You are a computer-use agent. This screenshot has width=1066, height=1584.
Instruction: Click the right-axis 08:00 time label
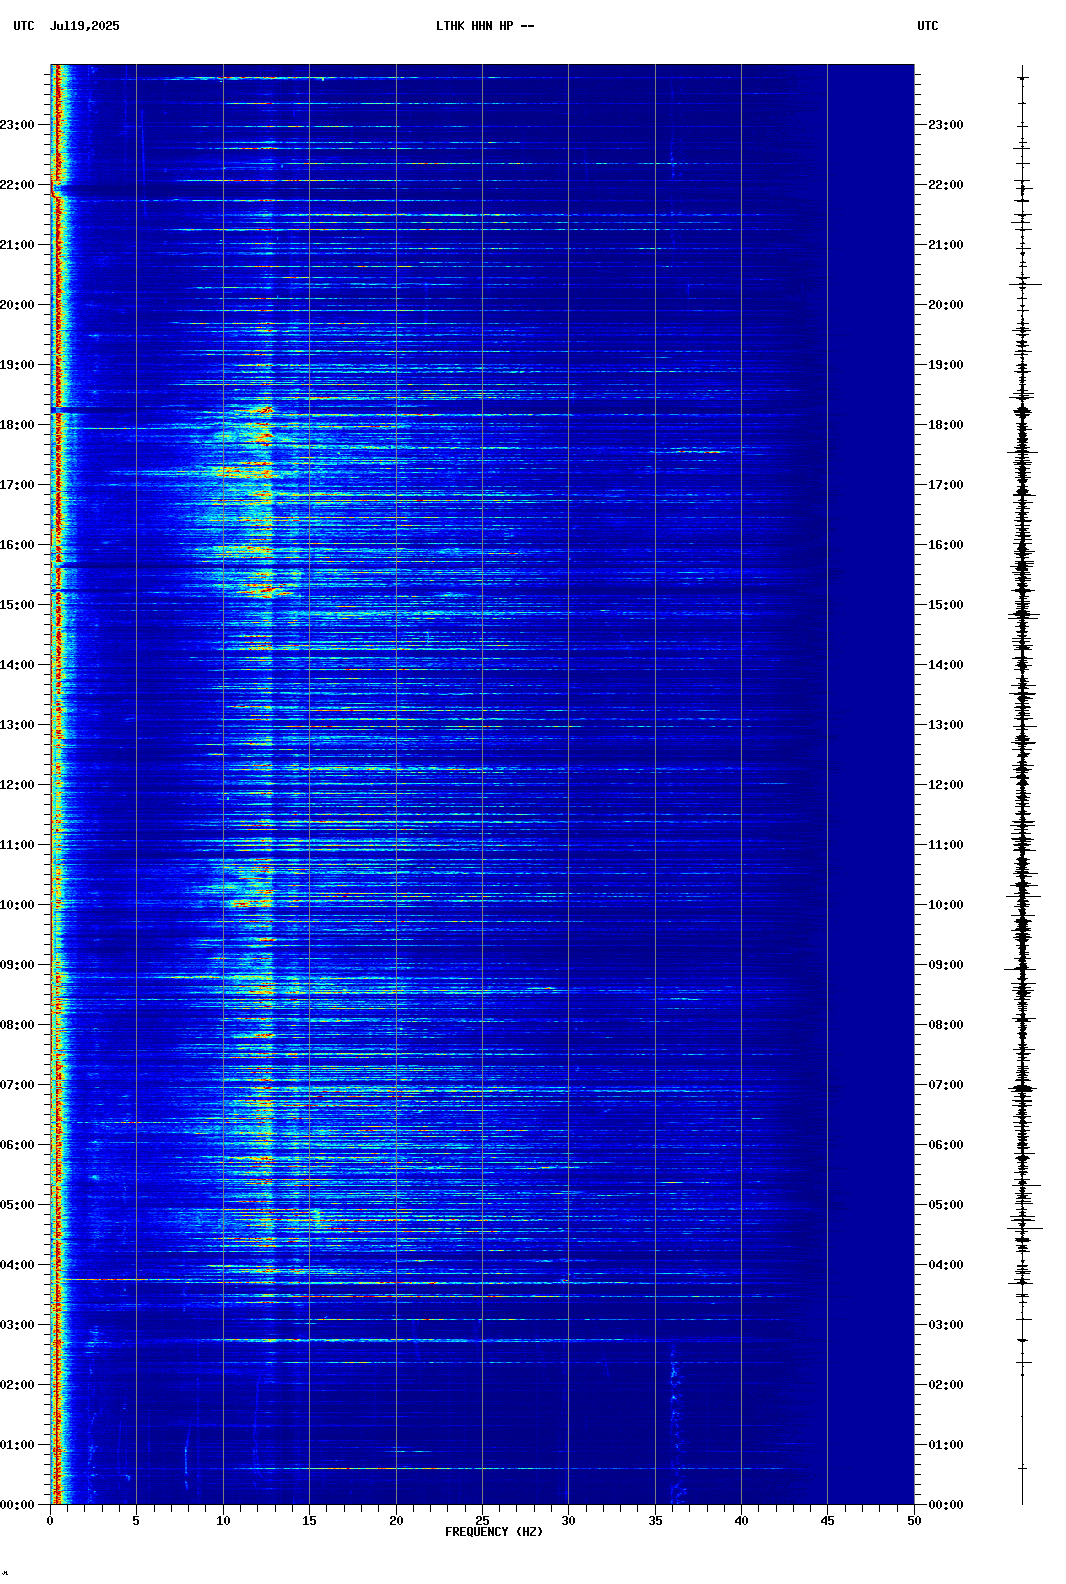[946, 1025]
